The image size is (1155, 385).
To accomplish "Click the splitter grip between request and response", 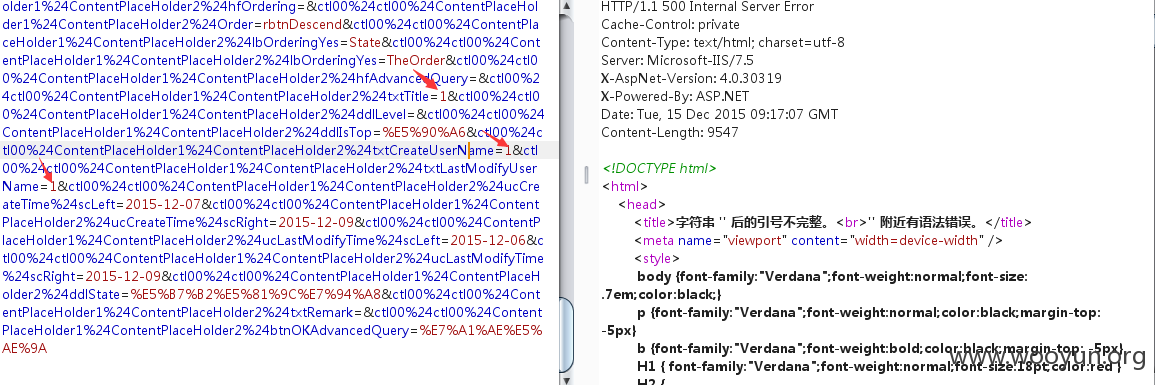I will (x=586, y=175).
